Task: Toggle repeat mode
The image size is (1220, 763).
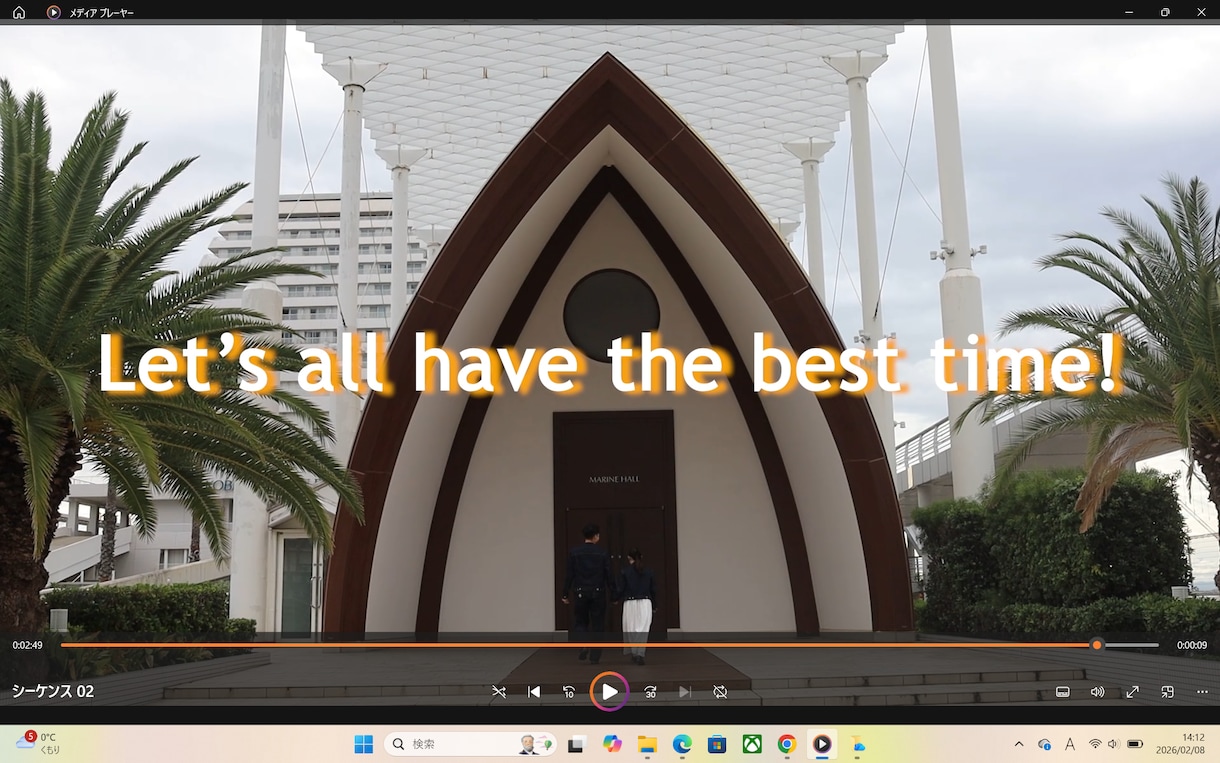Action: [720, 692]
